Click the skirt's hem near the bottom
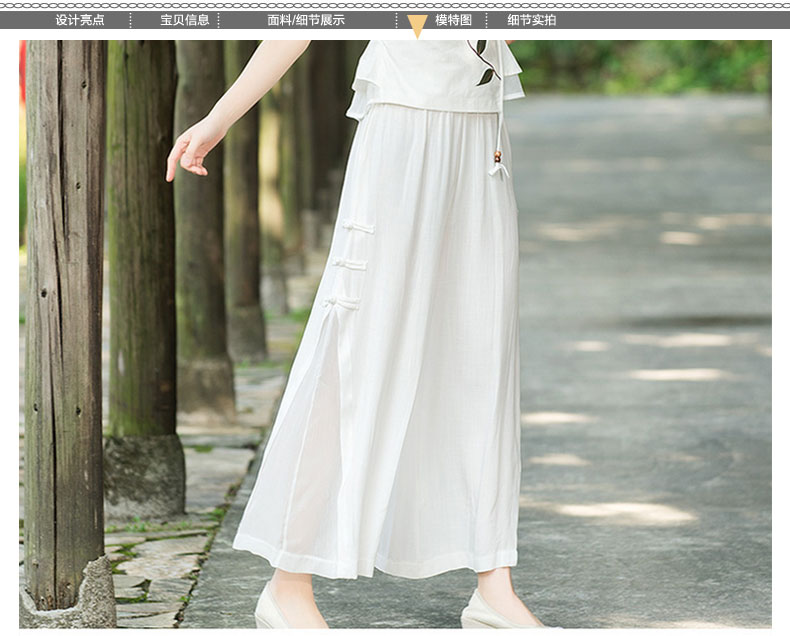This screenshot has width=790, height=636. (x=380, y=563)
